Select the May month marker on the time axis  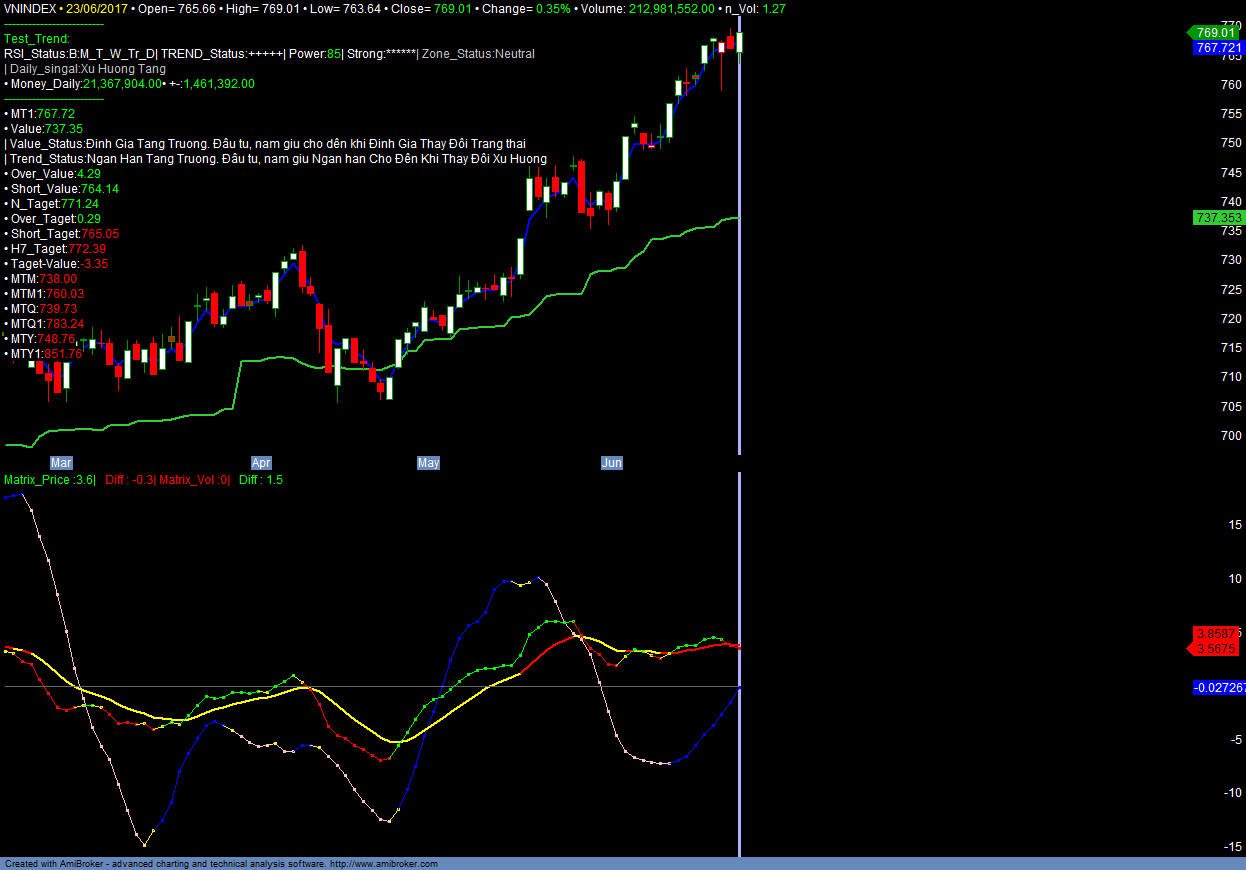(428, 463)
